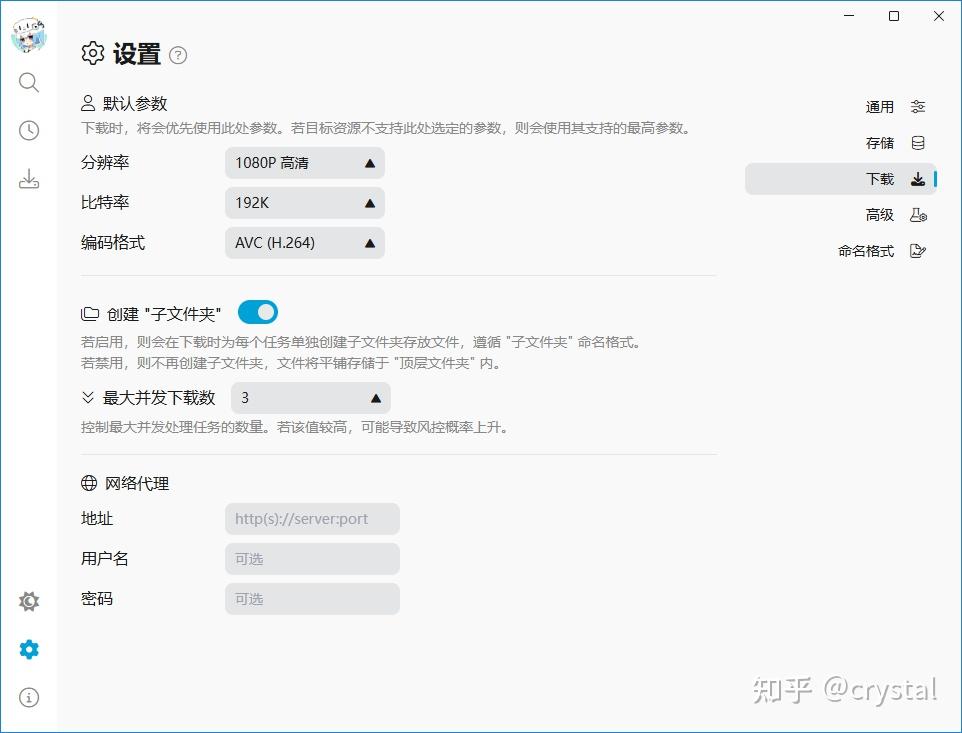The width and height of the screenshot is (962, 733).
Task: Open help via the question mark beside 设置
Action: [178, 55]
